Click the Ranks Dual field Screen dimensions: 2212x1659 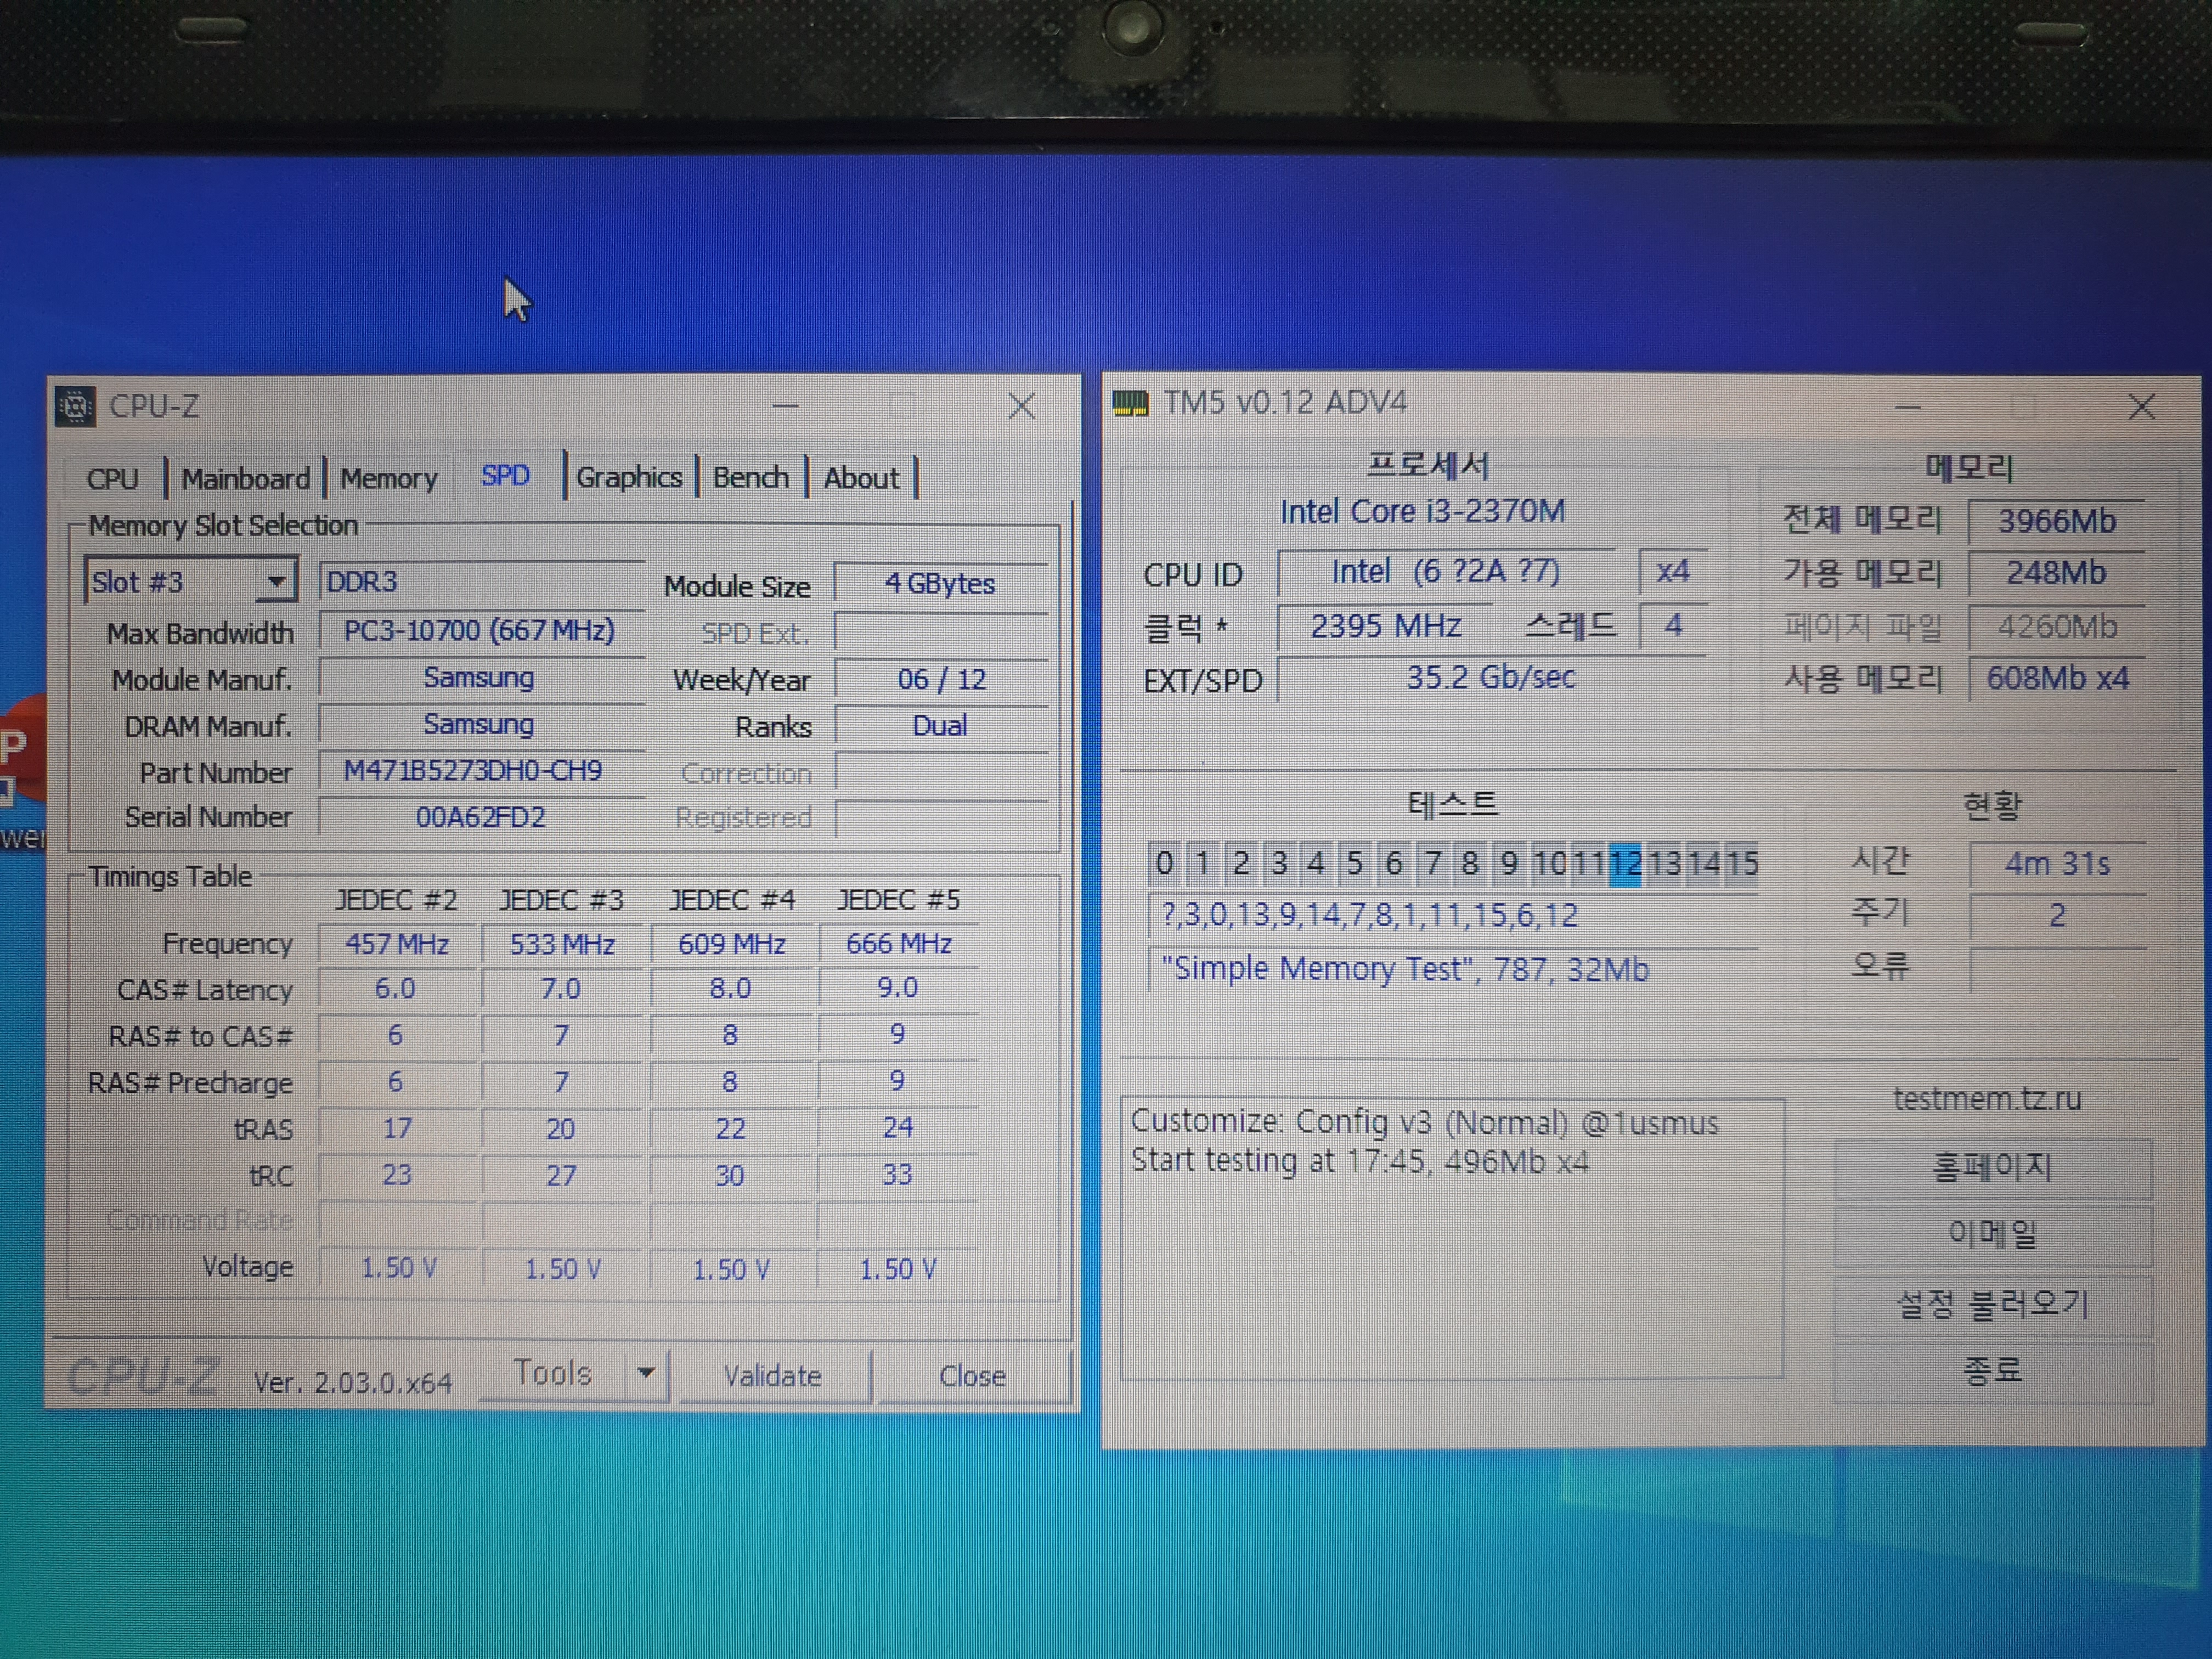tap(940, 726)
